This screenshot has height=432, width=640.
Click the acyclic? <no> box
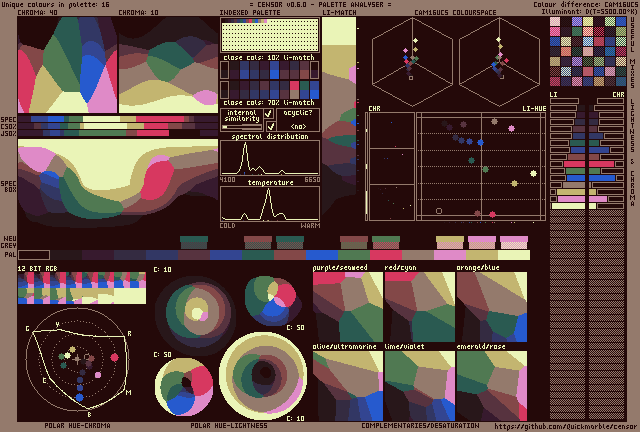(298, 120)
